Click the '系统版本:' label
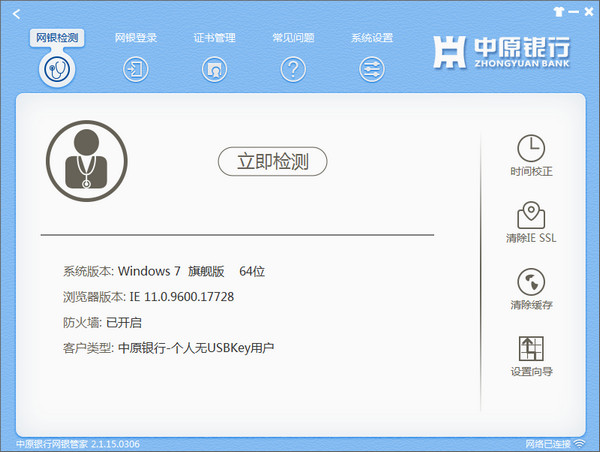The image size is (600, 452). tap(88, 271)
